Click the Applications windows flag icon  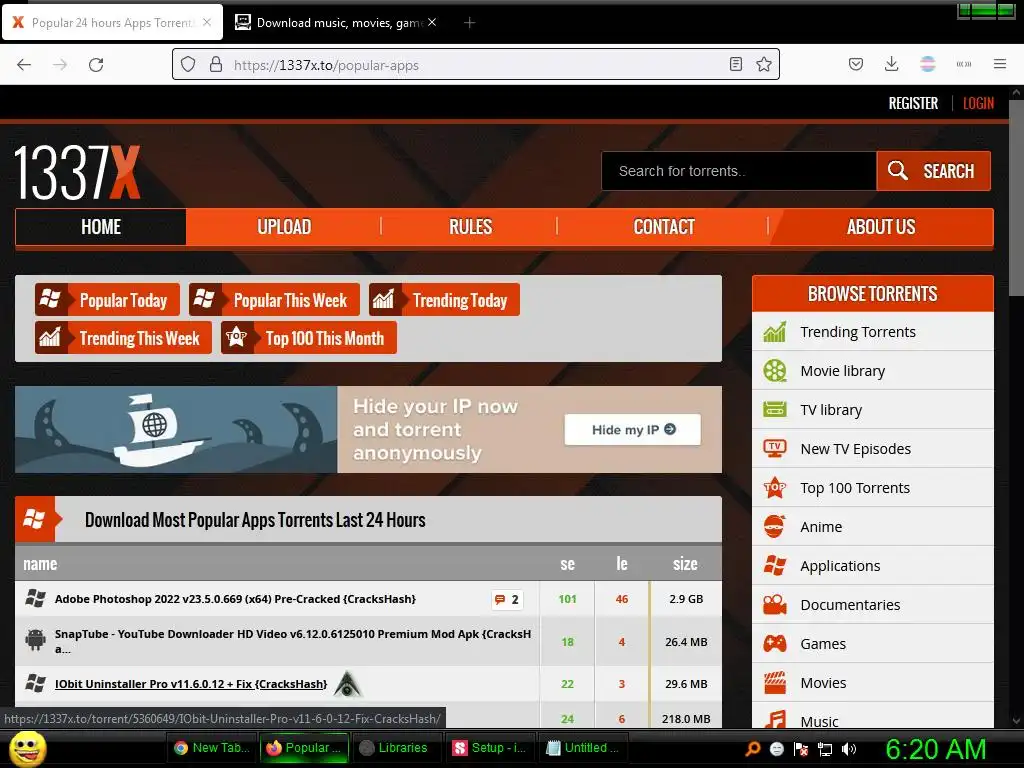coord(775,566)
